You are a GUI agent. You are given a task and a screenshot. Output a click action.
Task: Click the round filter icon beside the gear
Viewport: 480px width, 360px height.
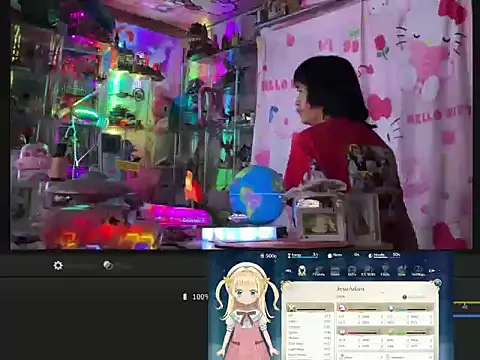point(108,265)
